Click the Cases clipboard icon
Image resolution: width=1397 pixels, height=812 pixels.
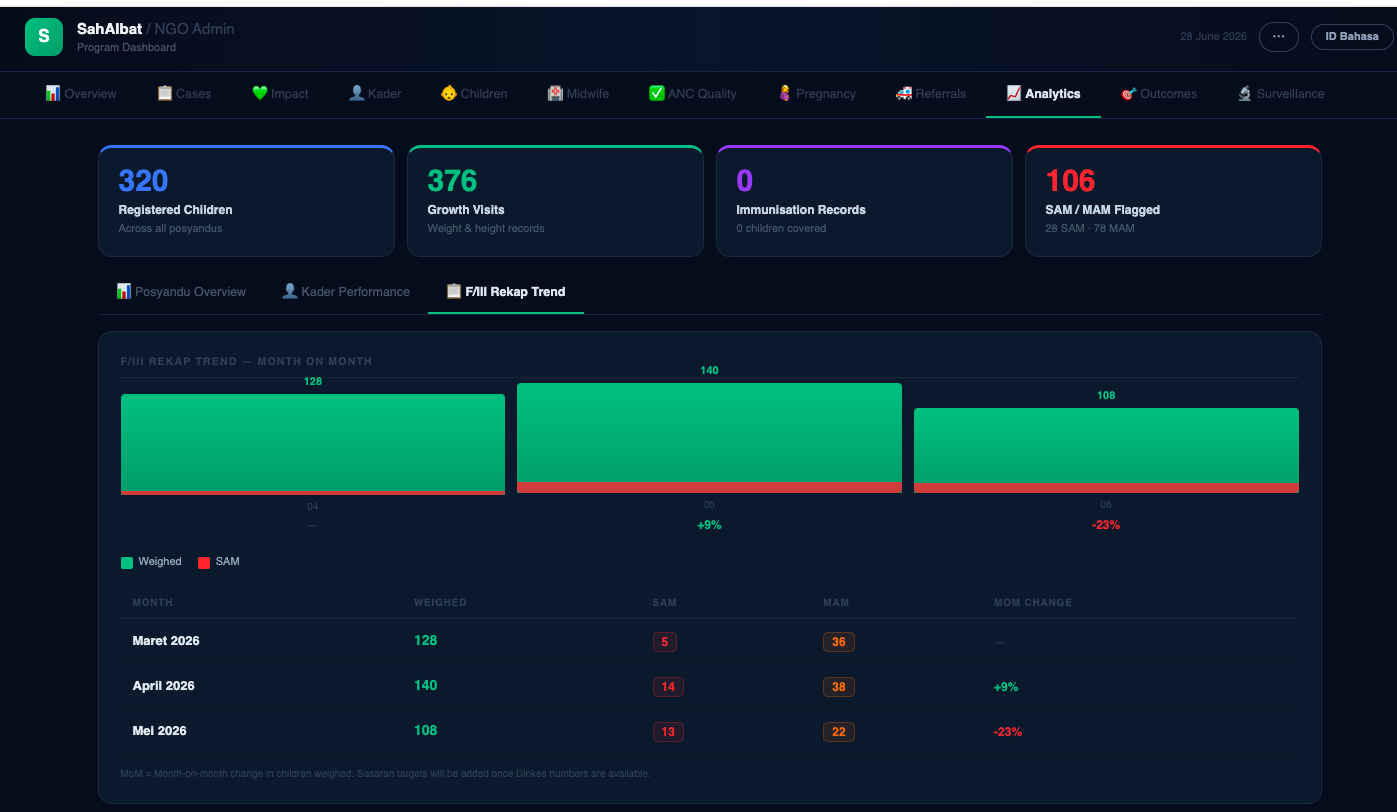(x=165, y=93)
